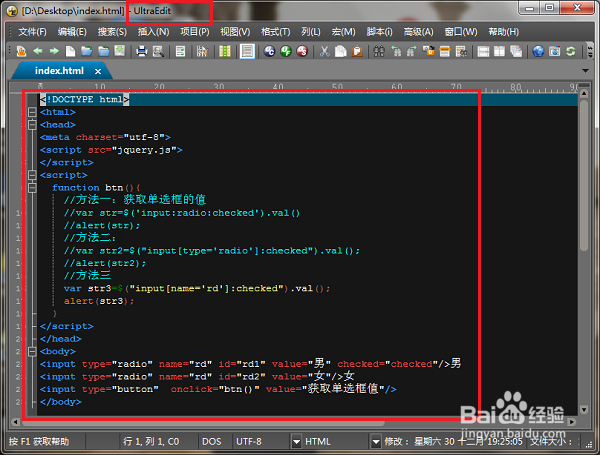
Task: Cascade windows using the stacked windows icon
Action: tap(516, 51)
